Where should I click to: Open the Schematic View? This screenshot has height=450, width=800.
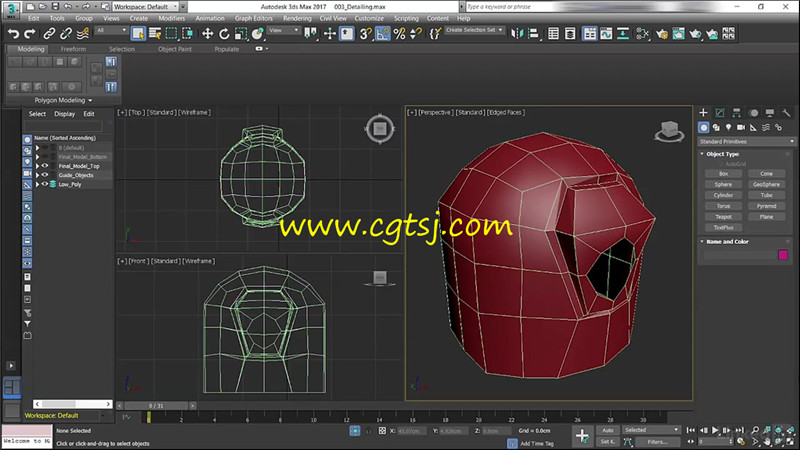pyautogui.click(x=623, y=34)
